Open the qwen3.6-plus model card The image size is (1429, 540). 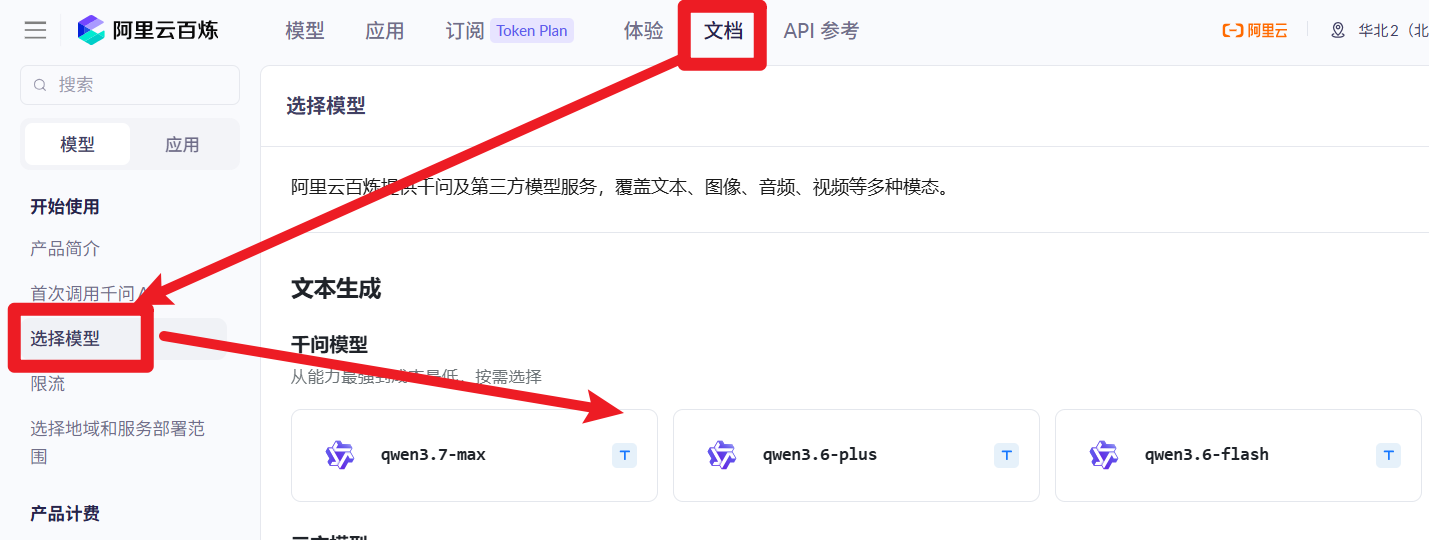(x=856, y=455)
